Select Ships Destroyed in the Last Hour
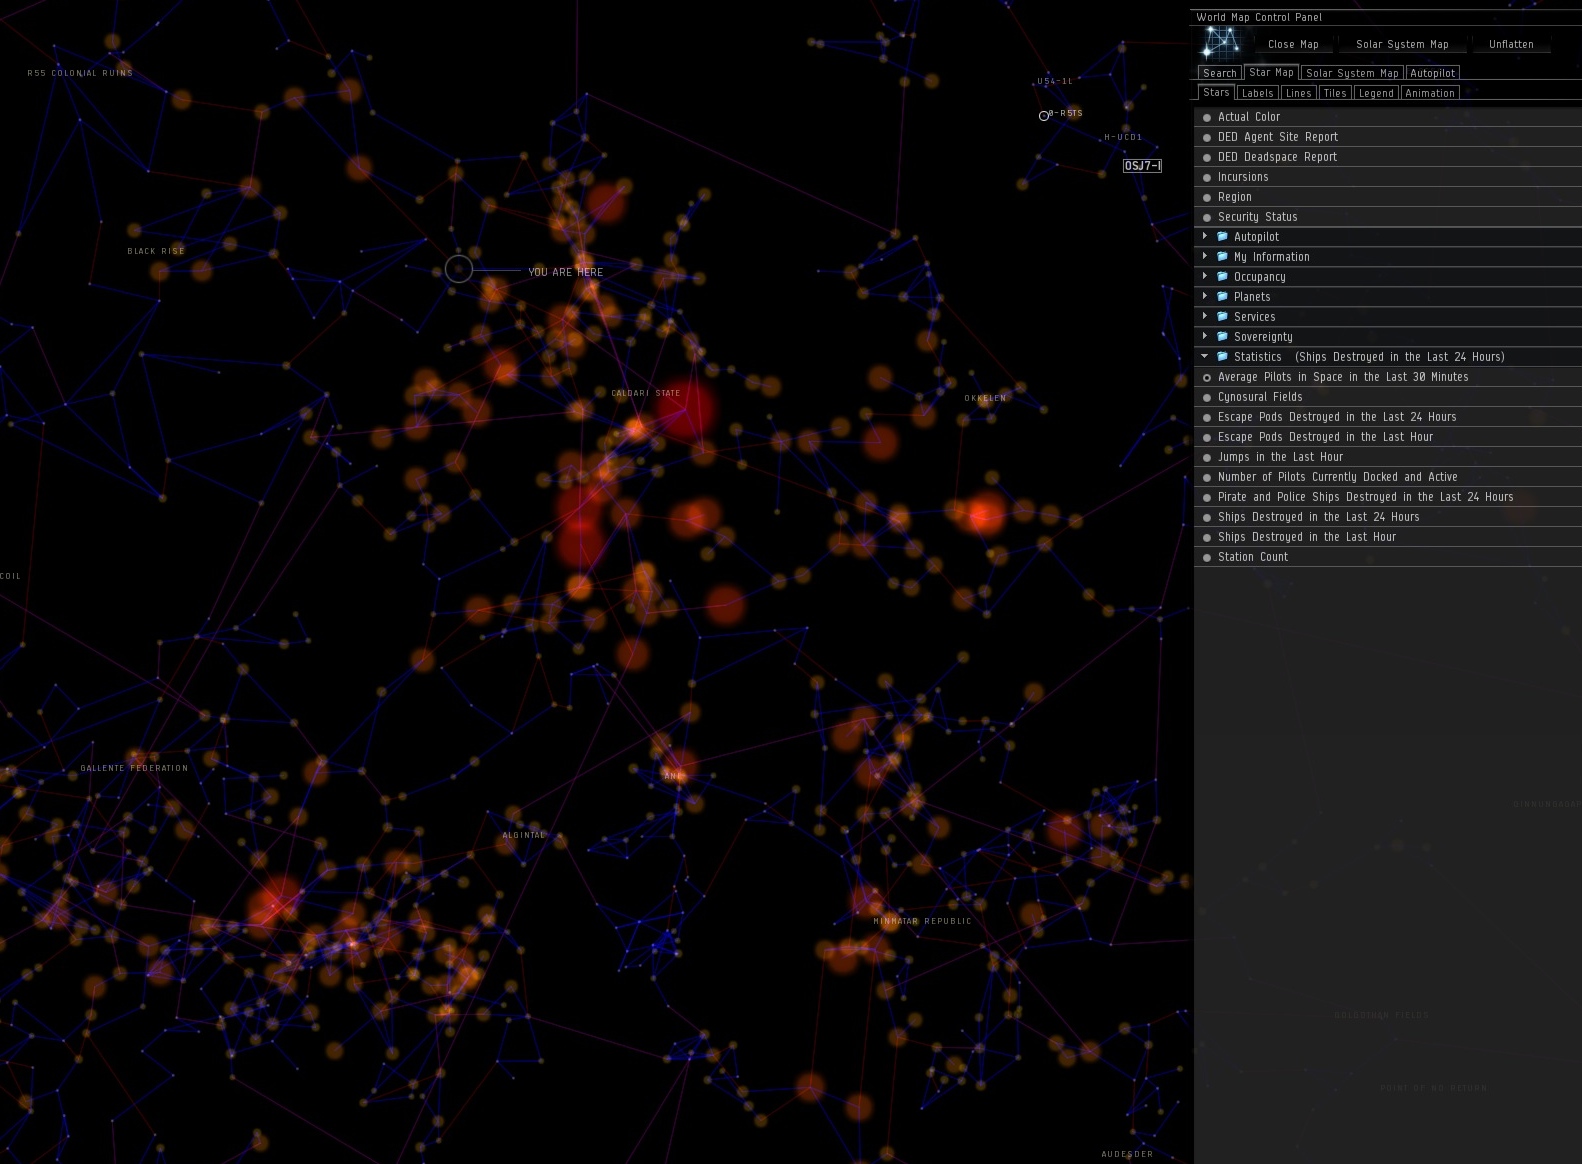This screenshot has height=1164, width=1582. click(x=1388, y=537)
